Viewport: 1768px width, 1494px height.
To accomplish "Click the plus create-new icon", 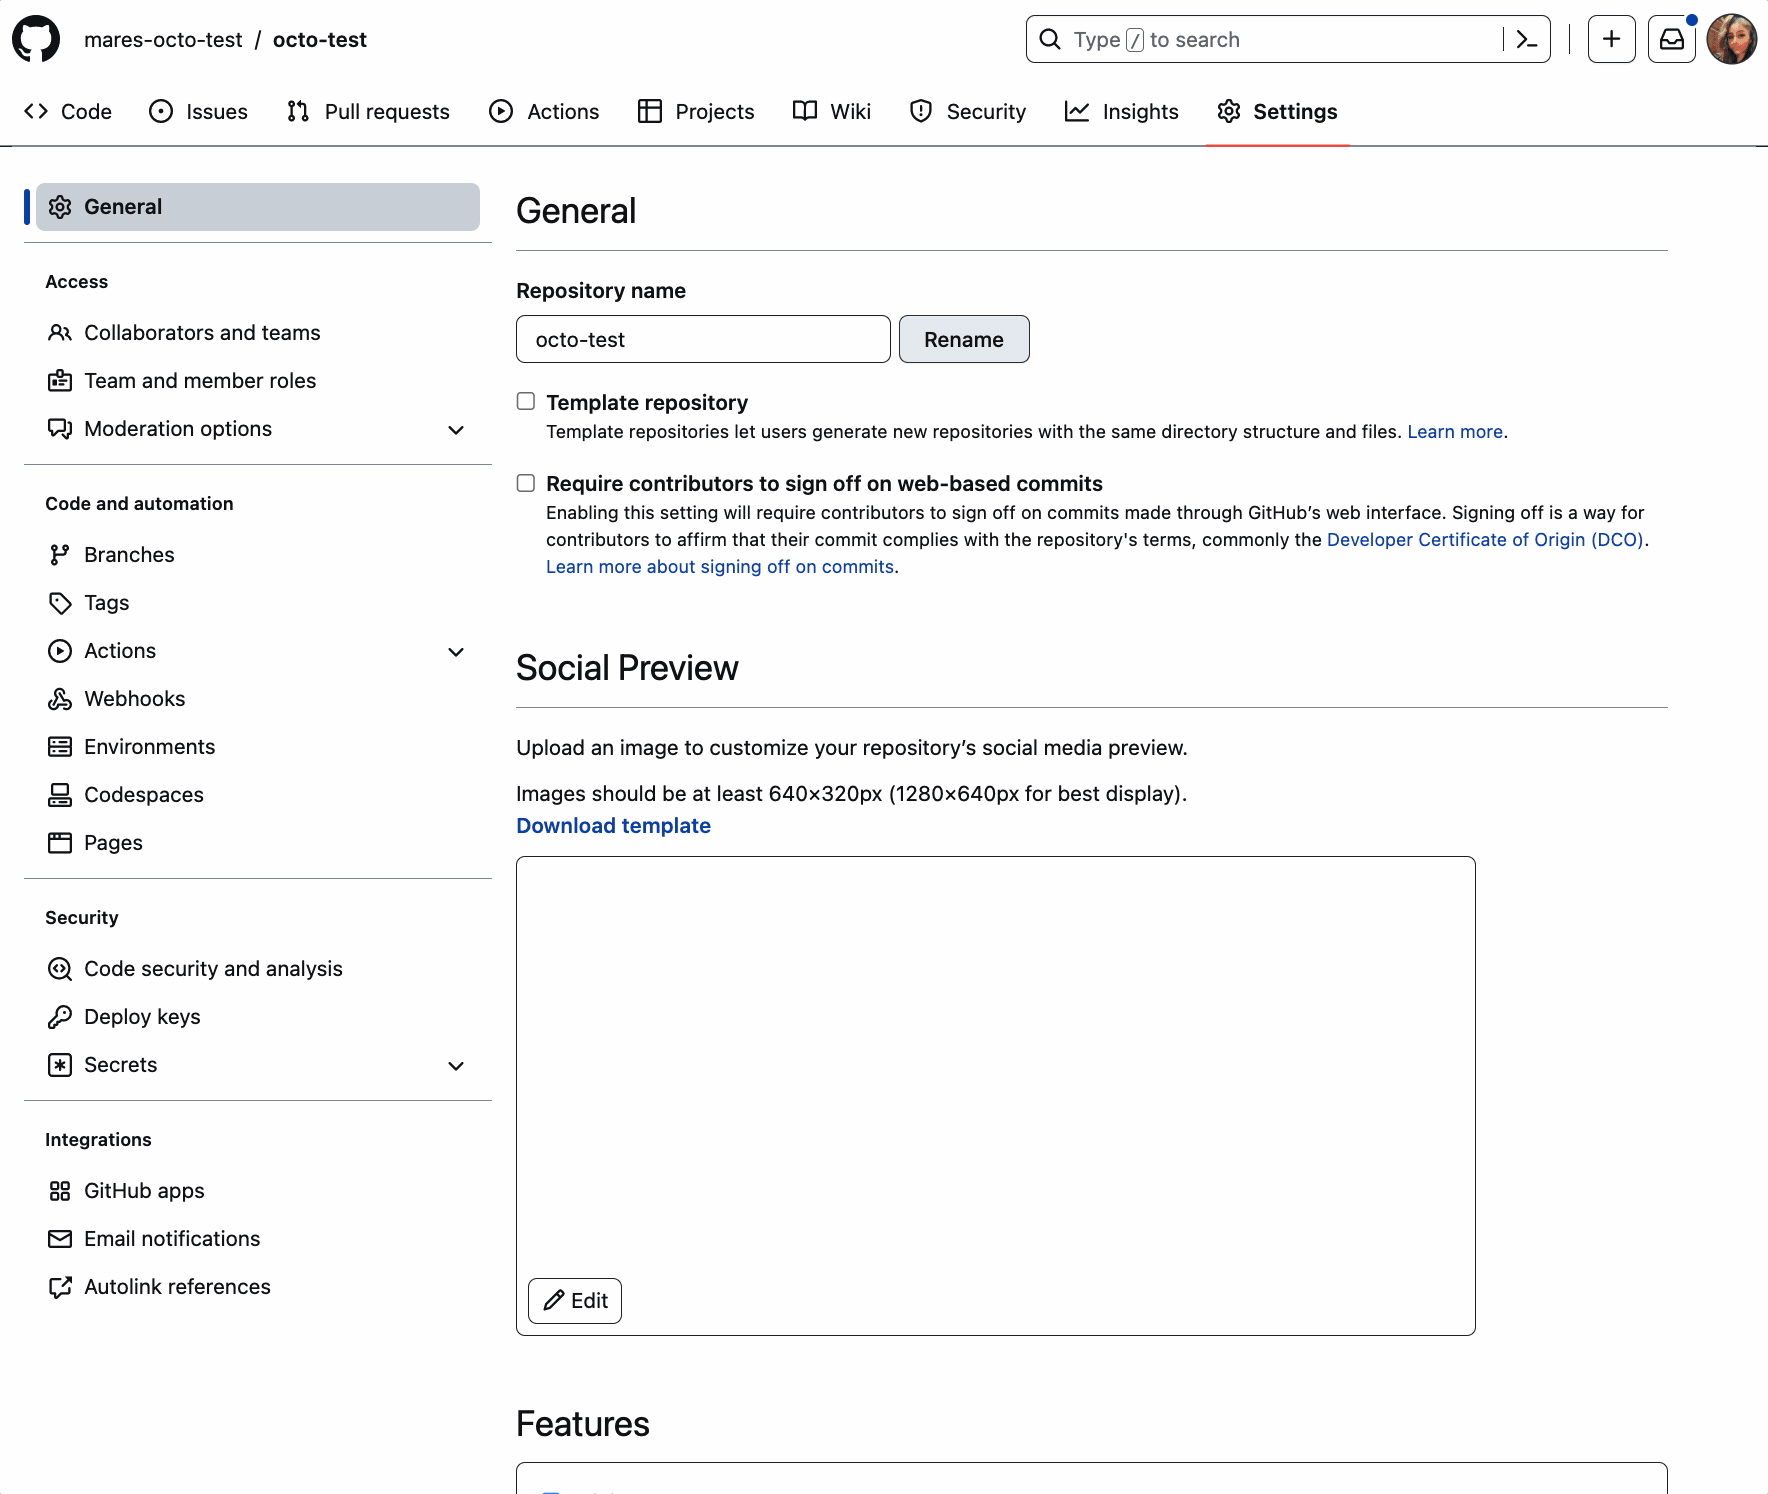I will point(1611,40).
